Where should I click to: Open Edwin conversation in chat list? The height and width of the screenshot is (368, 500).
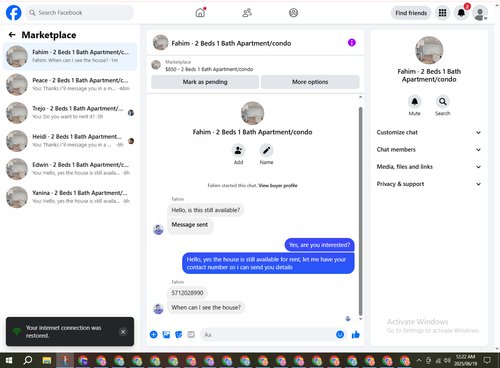click(70, 169)
